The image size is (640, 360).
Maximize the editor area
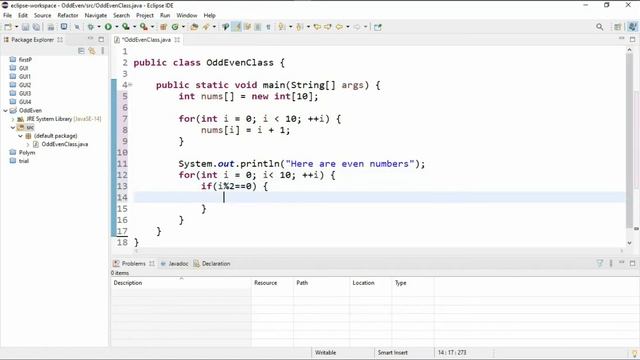tap(633, 39)
